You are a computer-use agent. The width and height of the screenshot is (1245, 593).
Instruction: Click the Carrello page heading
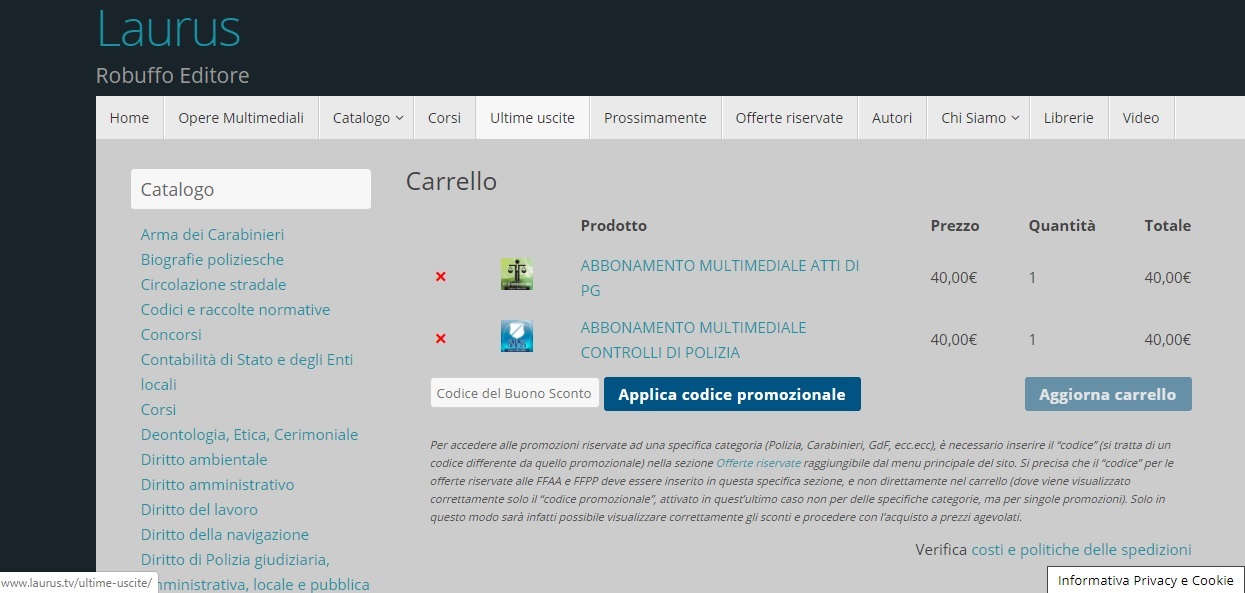coord(451,181)
